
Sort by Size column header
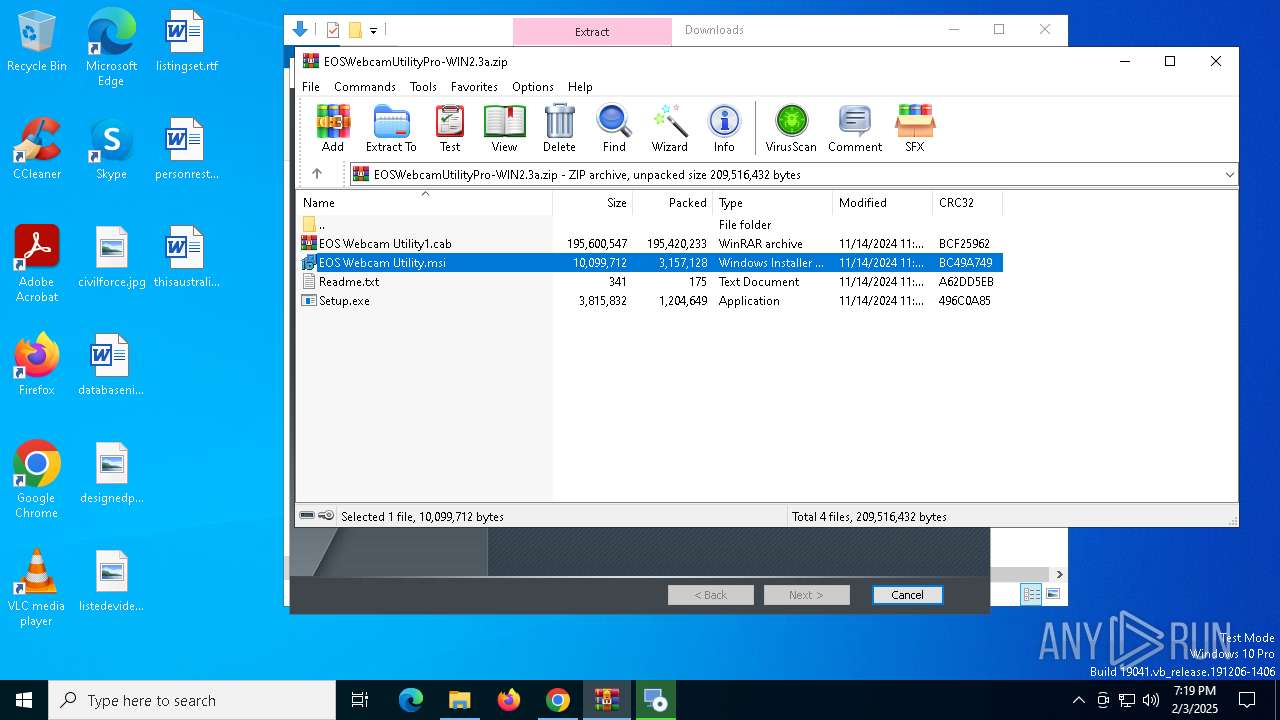point(593,203)
